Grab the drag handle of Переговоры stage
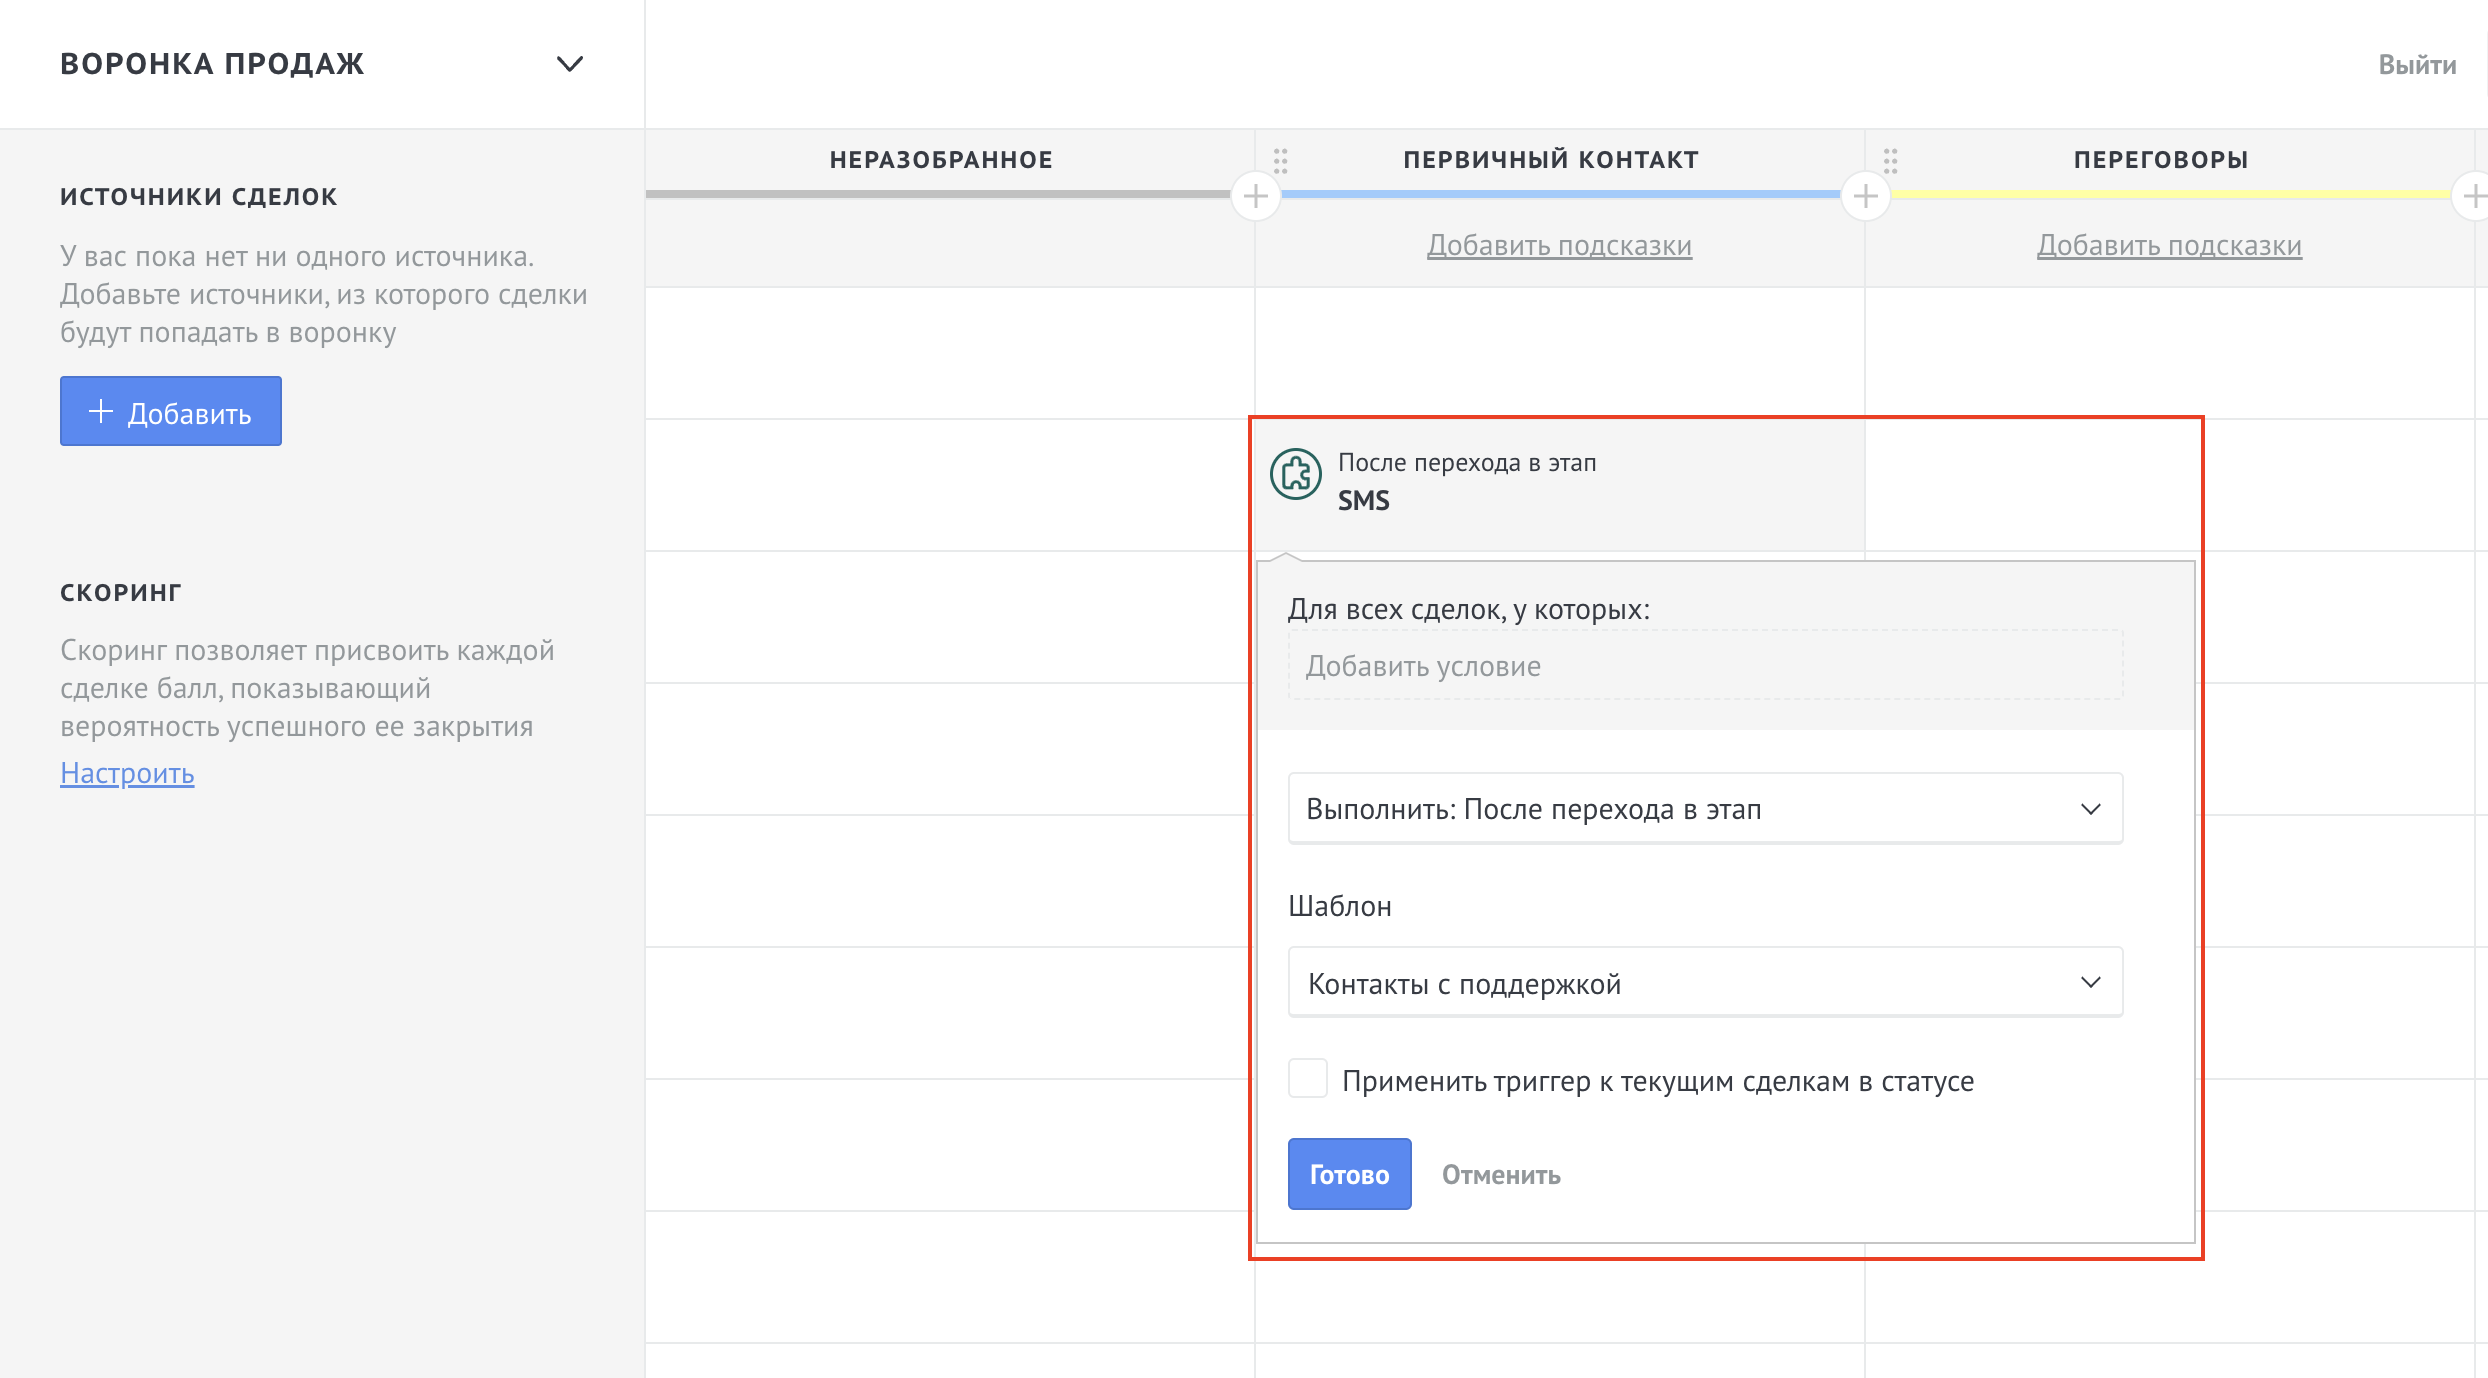This screenshot has width=2488, height=1378. (x=1891, y=160)
